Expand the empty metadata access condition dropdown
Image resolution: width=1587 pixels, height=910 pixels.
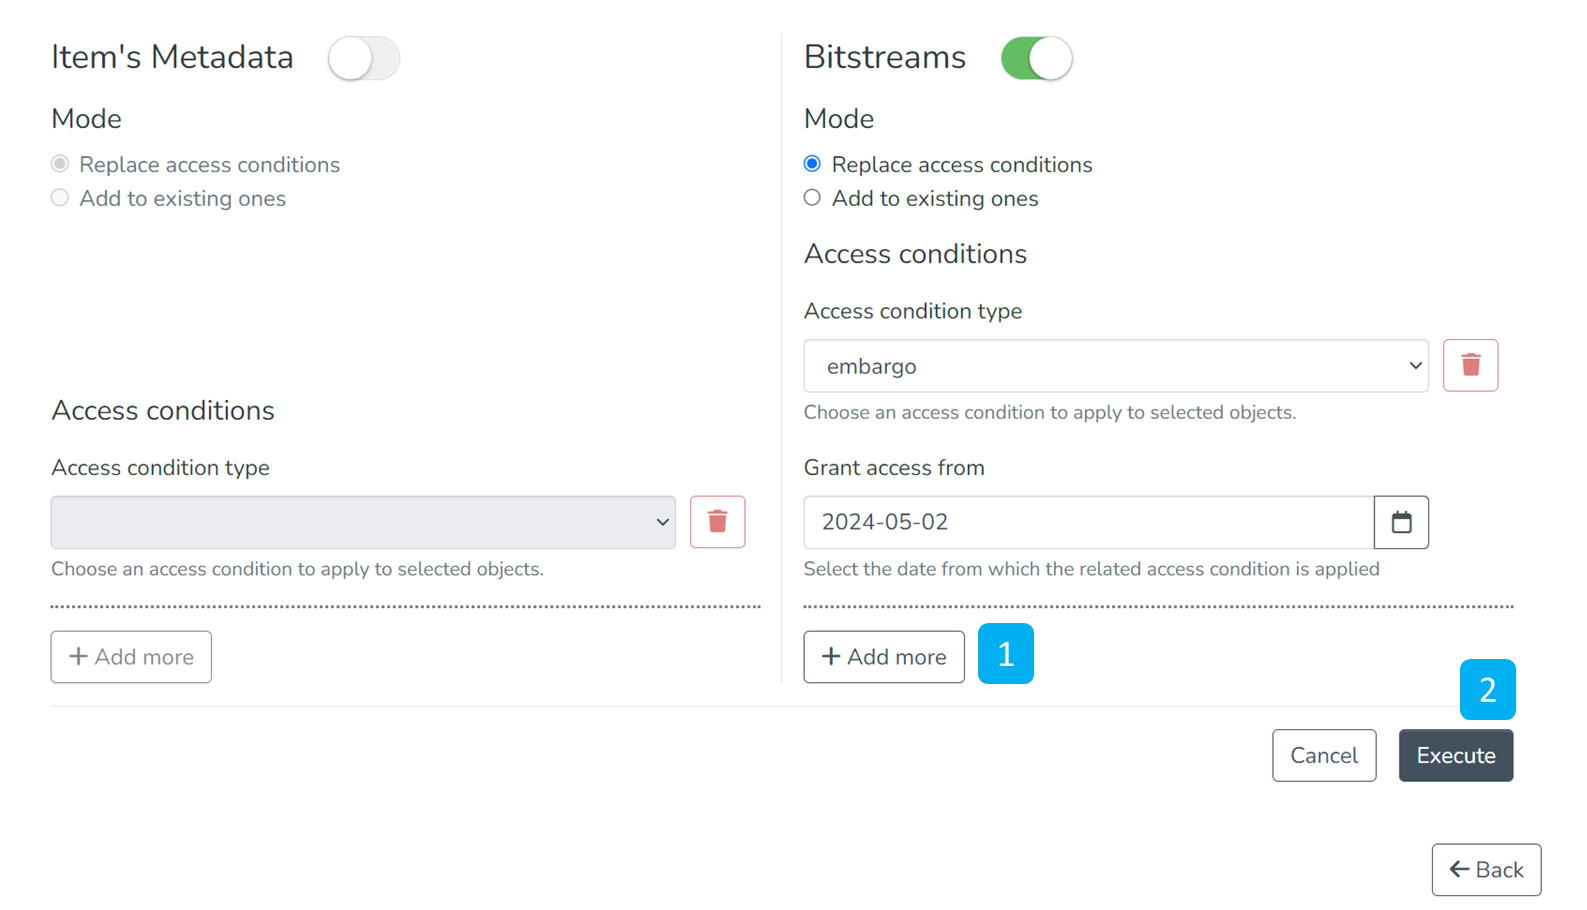[x=363, y=522]
